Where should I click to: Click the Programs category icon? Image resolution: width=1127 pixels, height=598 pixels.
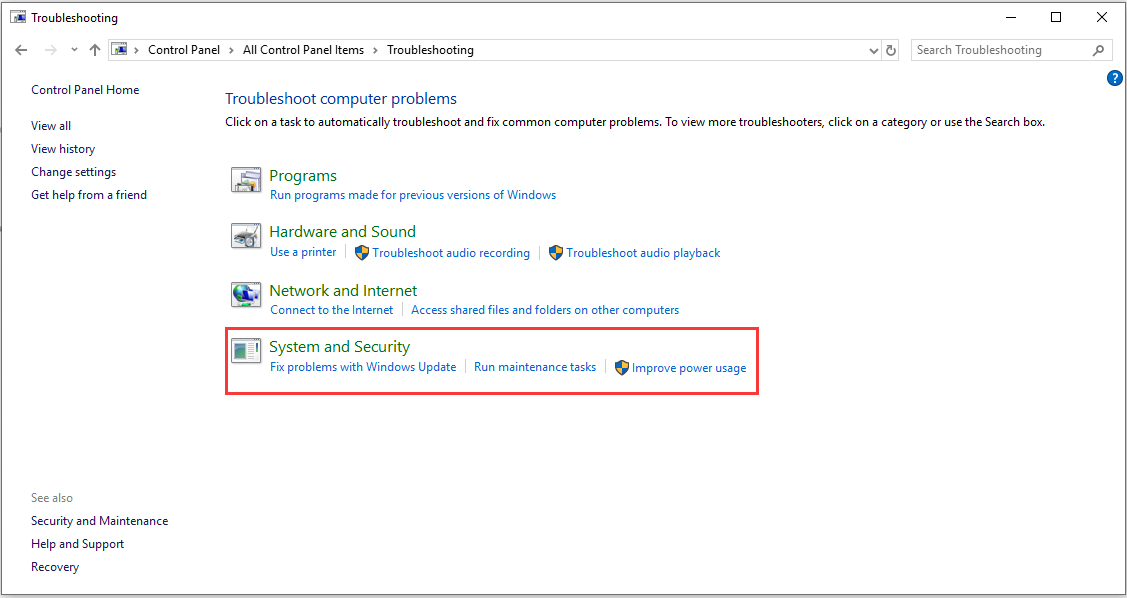tap(246, 180)
